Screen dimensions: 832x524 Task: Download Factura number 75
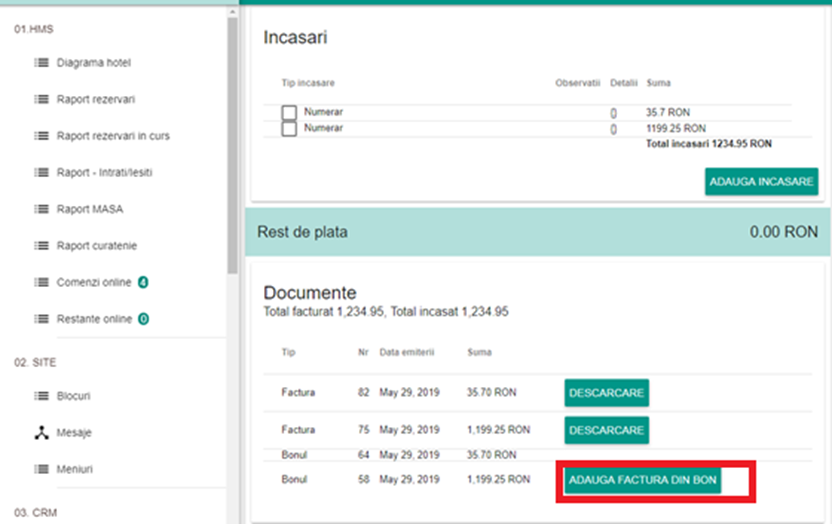[x=606, y=430]
